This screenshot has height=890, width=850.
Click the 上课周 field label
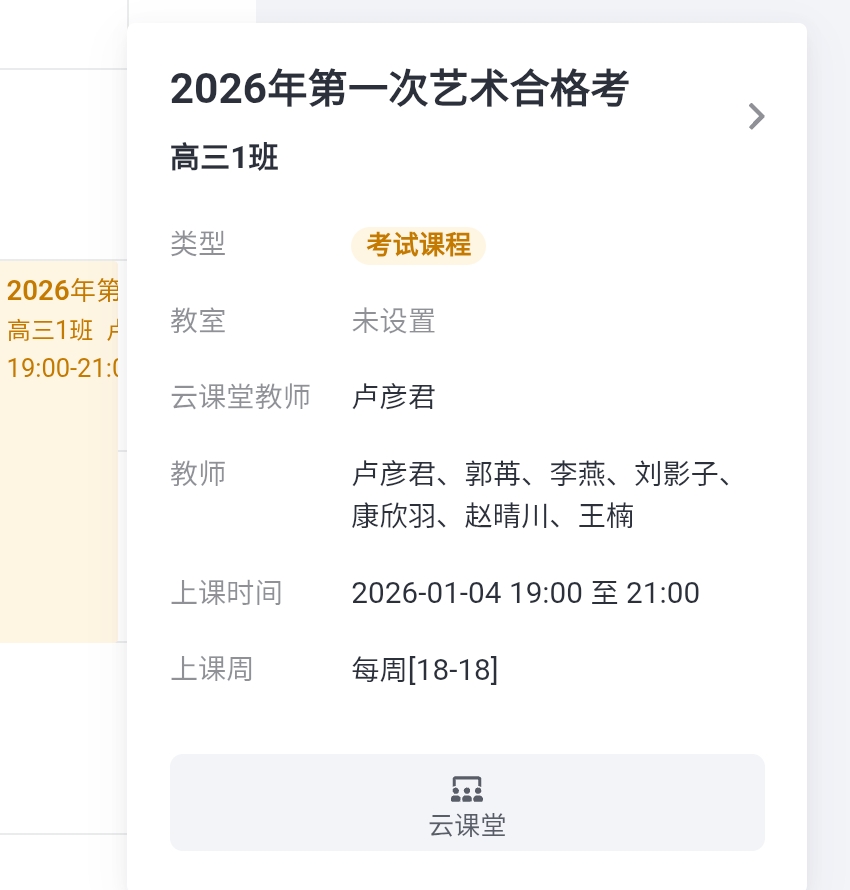pos(211,669)
